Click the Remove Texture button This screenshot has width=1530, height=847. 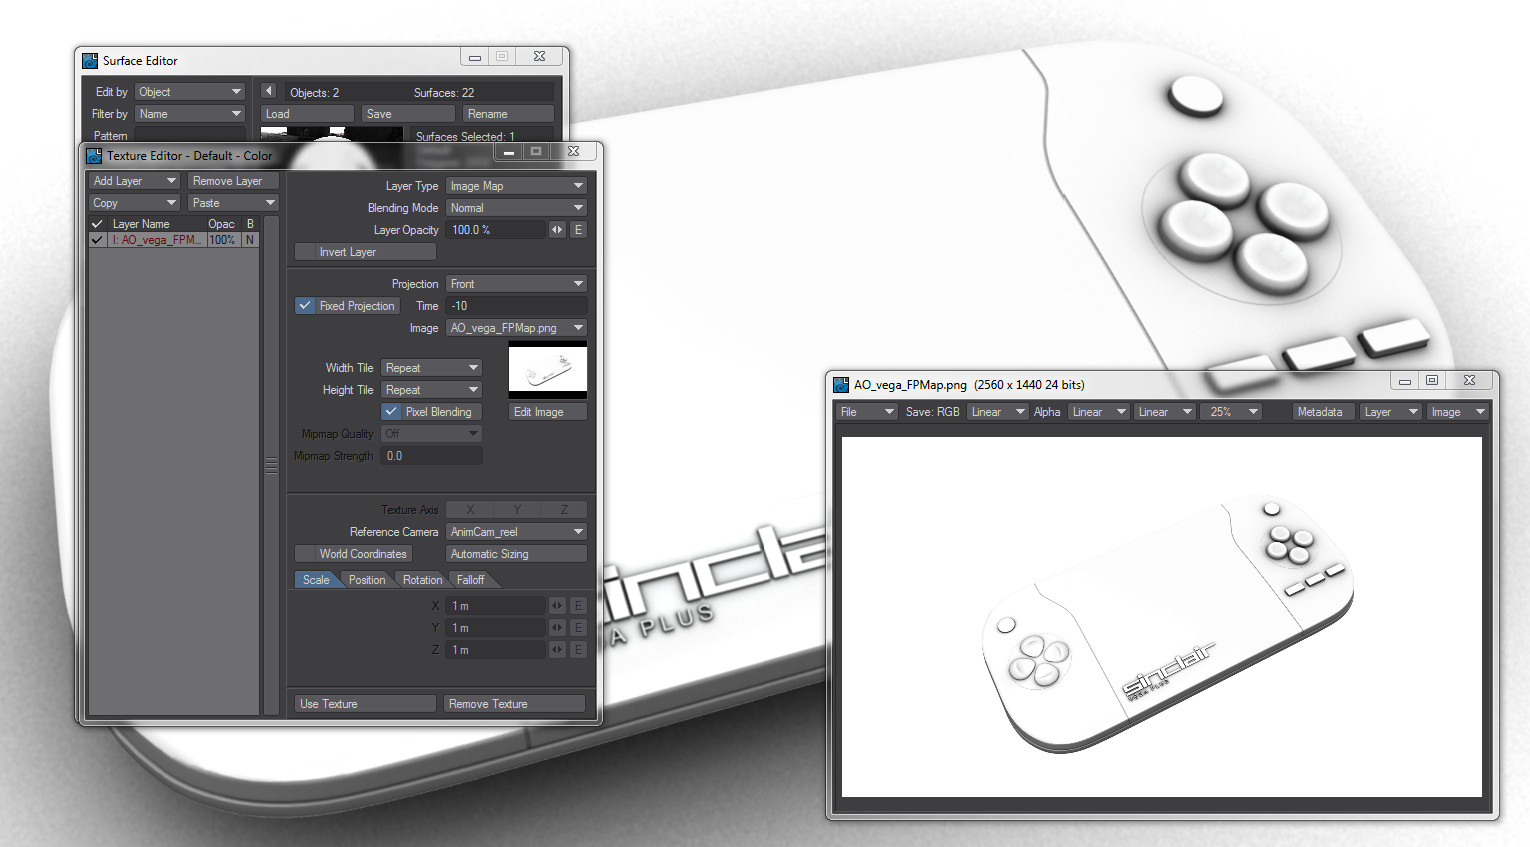[x=514, y=704]
